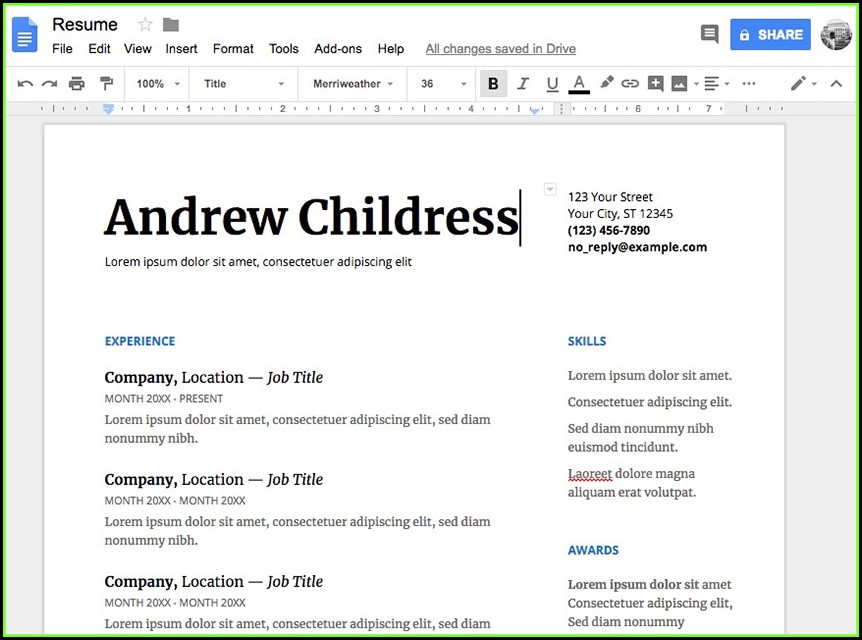The image size is (862, 640).
Task: Click the undo arrow icon
Action: 25,84
